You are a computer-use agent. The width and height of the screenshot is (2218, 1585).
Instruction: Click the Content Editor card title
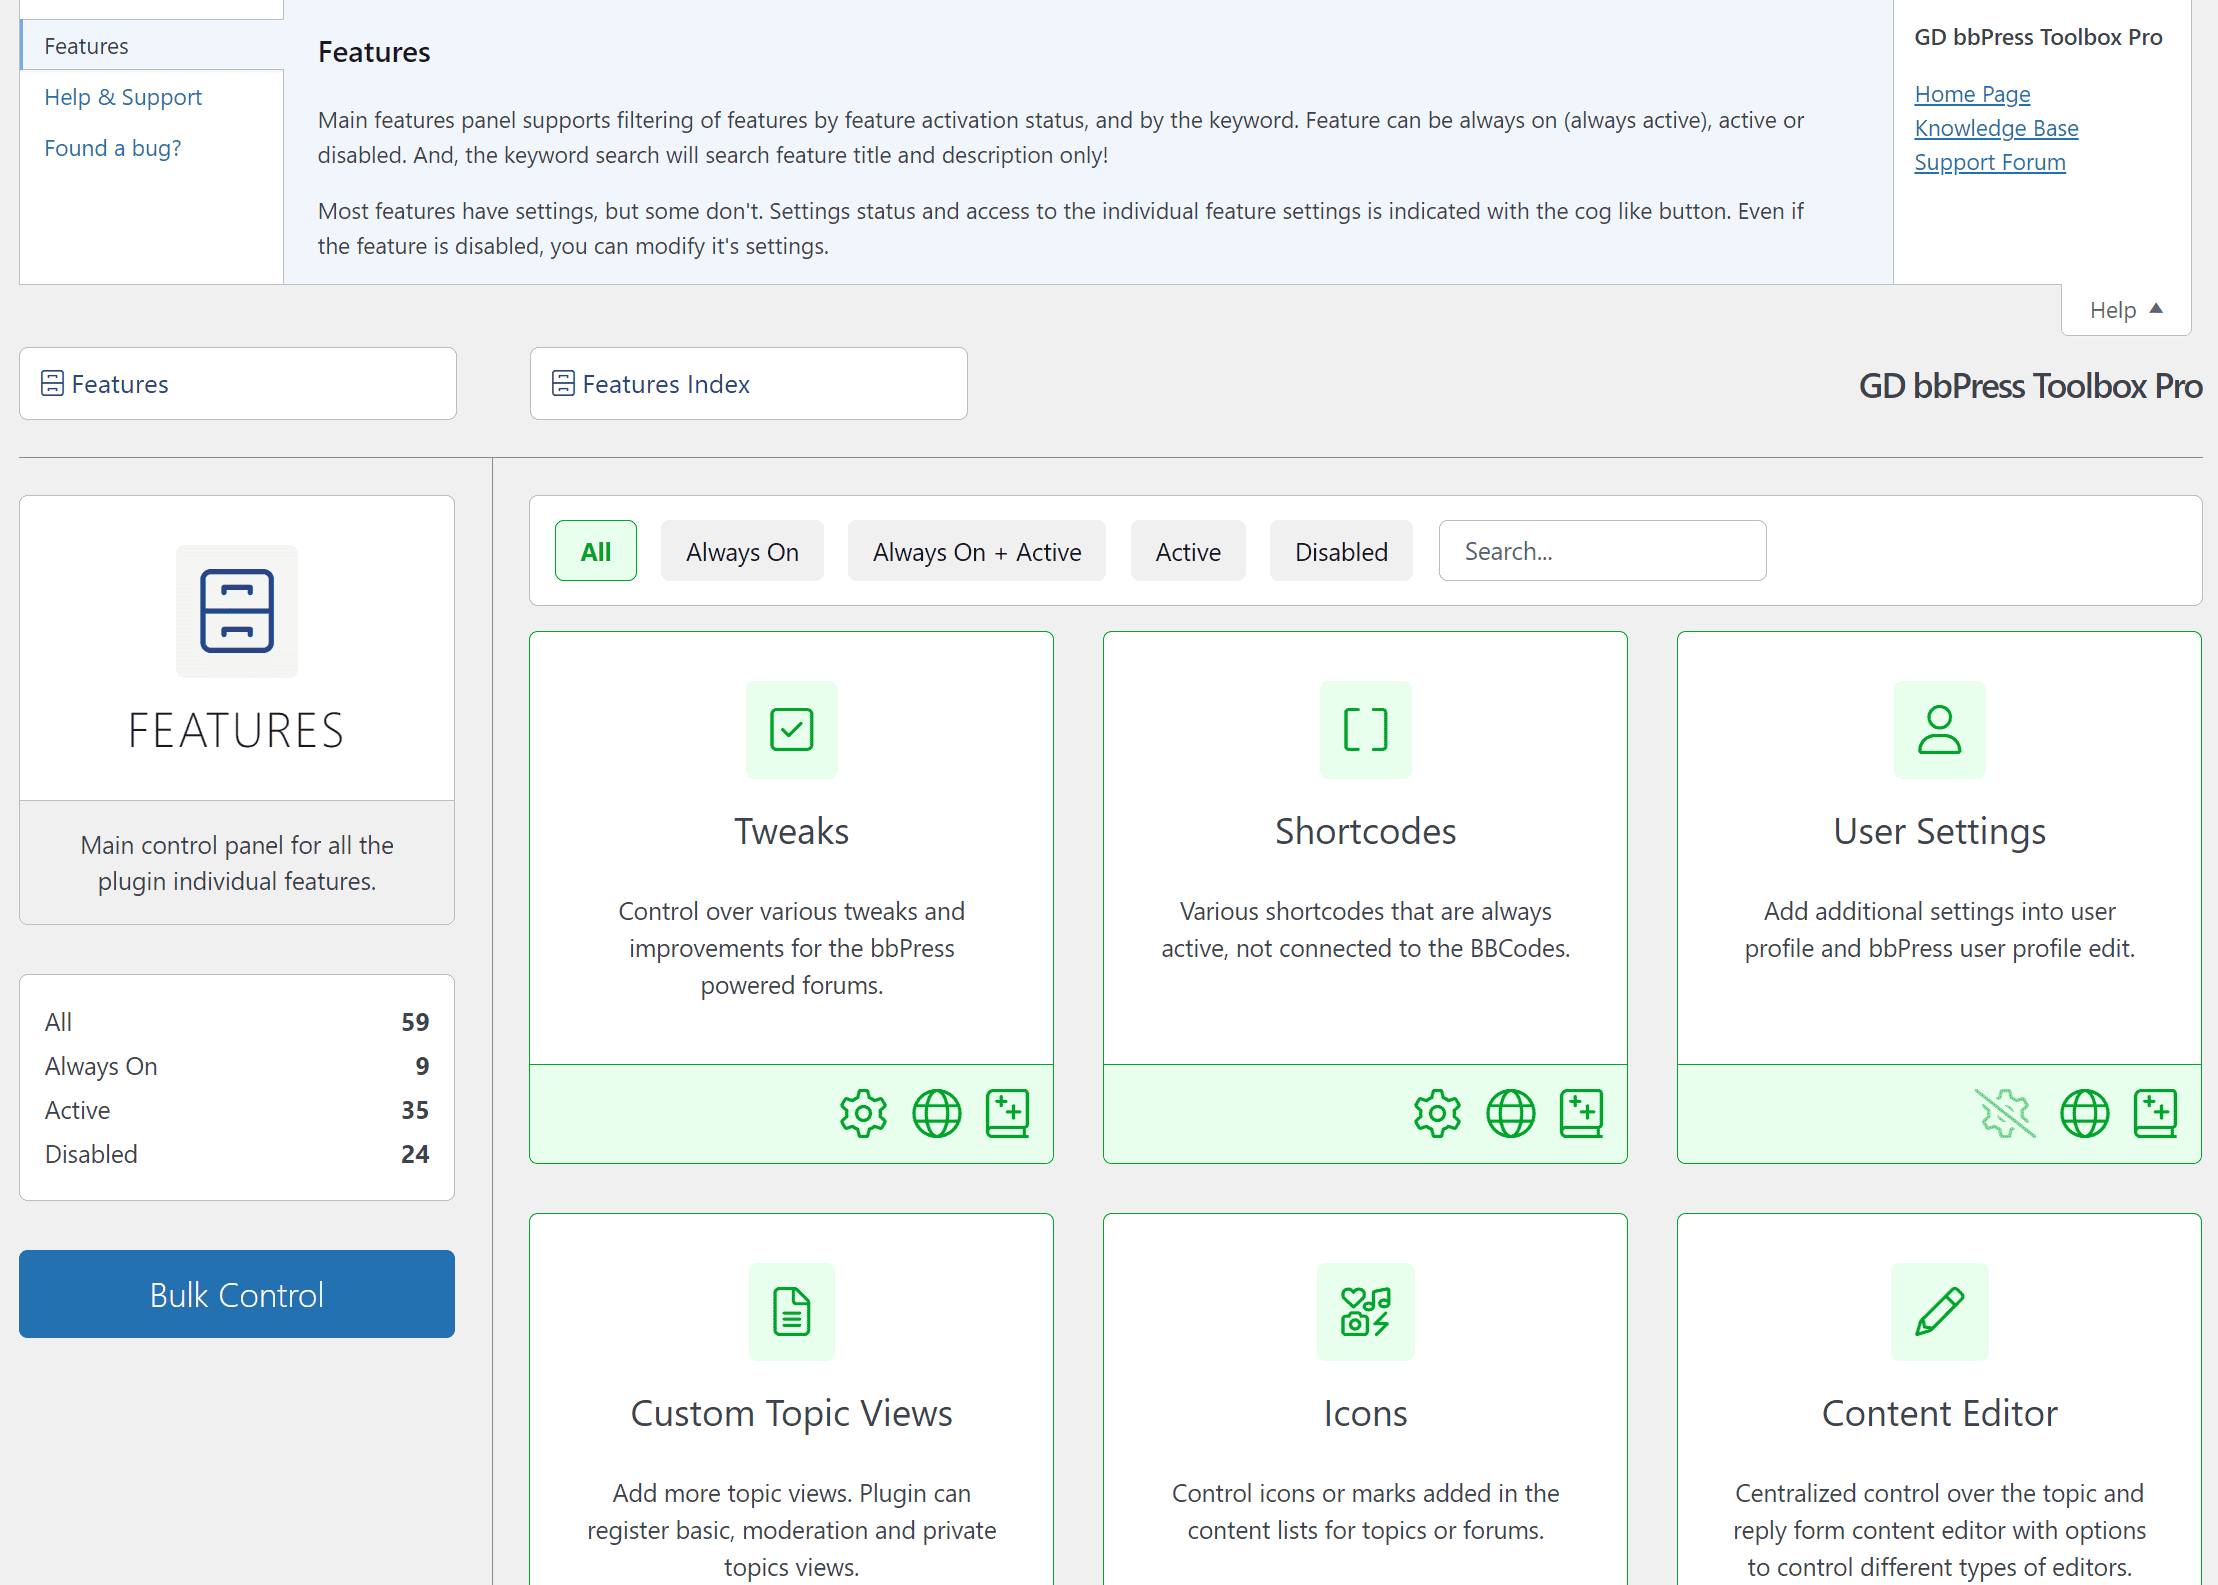tap(1940, 1413)
